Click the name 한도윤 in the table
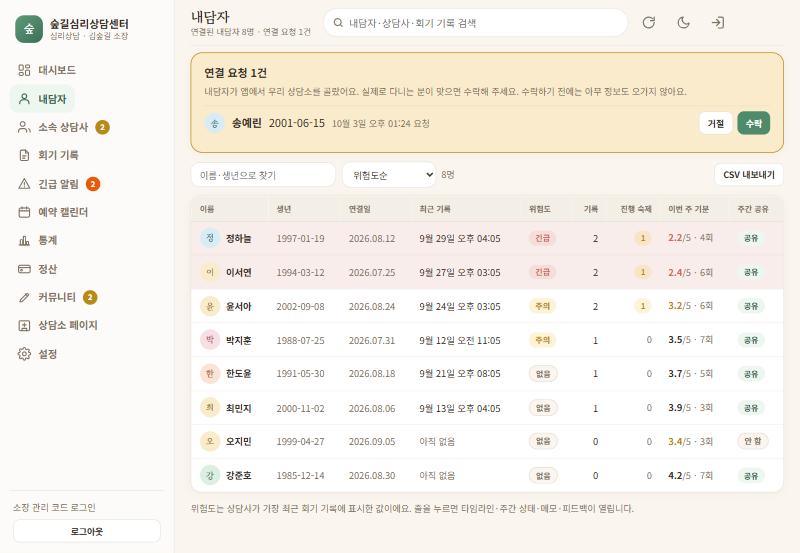This screenshot has height=553, width=800. (x=239, y=374)
